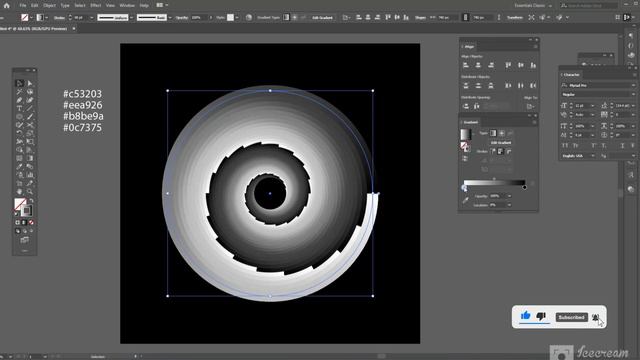Click the Home icon in the top bar
This screenshot has height=360, width=640.
7,5
